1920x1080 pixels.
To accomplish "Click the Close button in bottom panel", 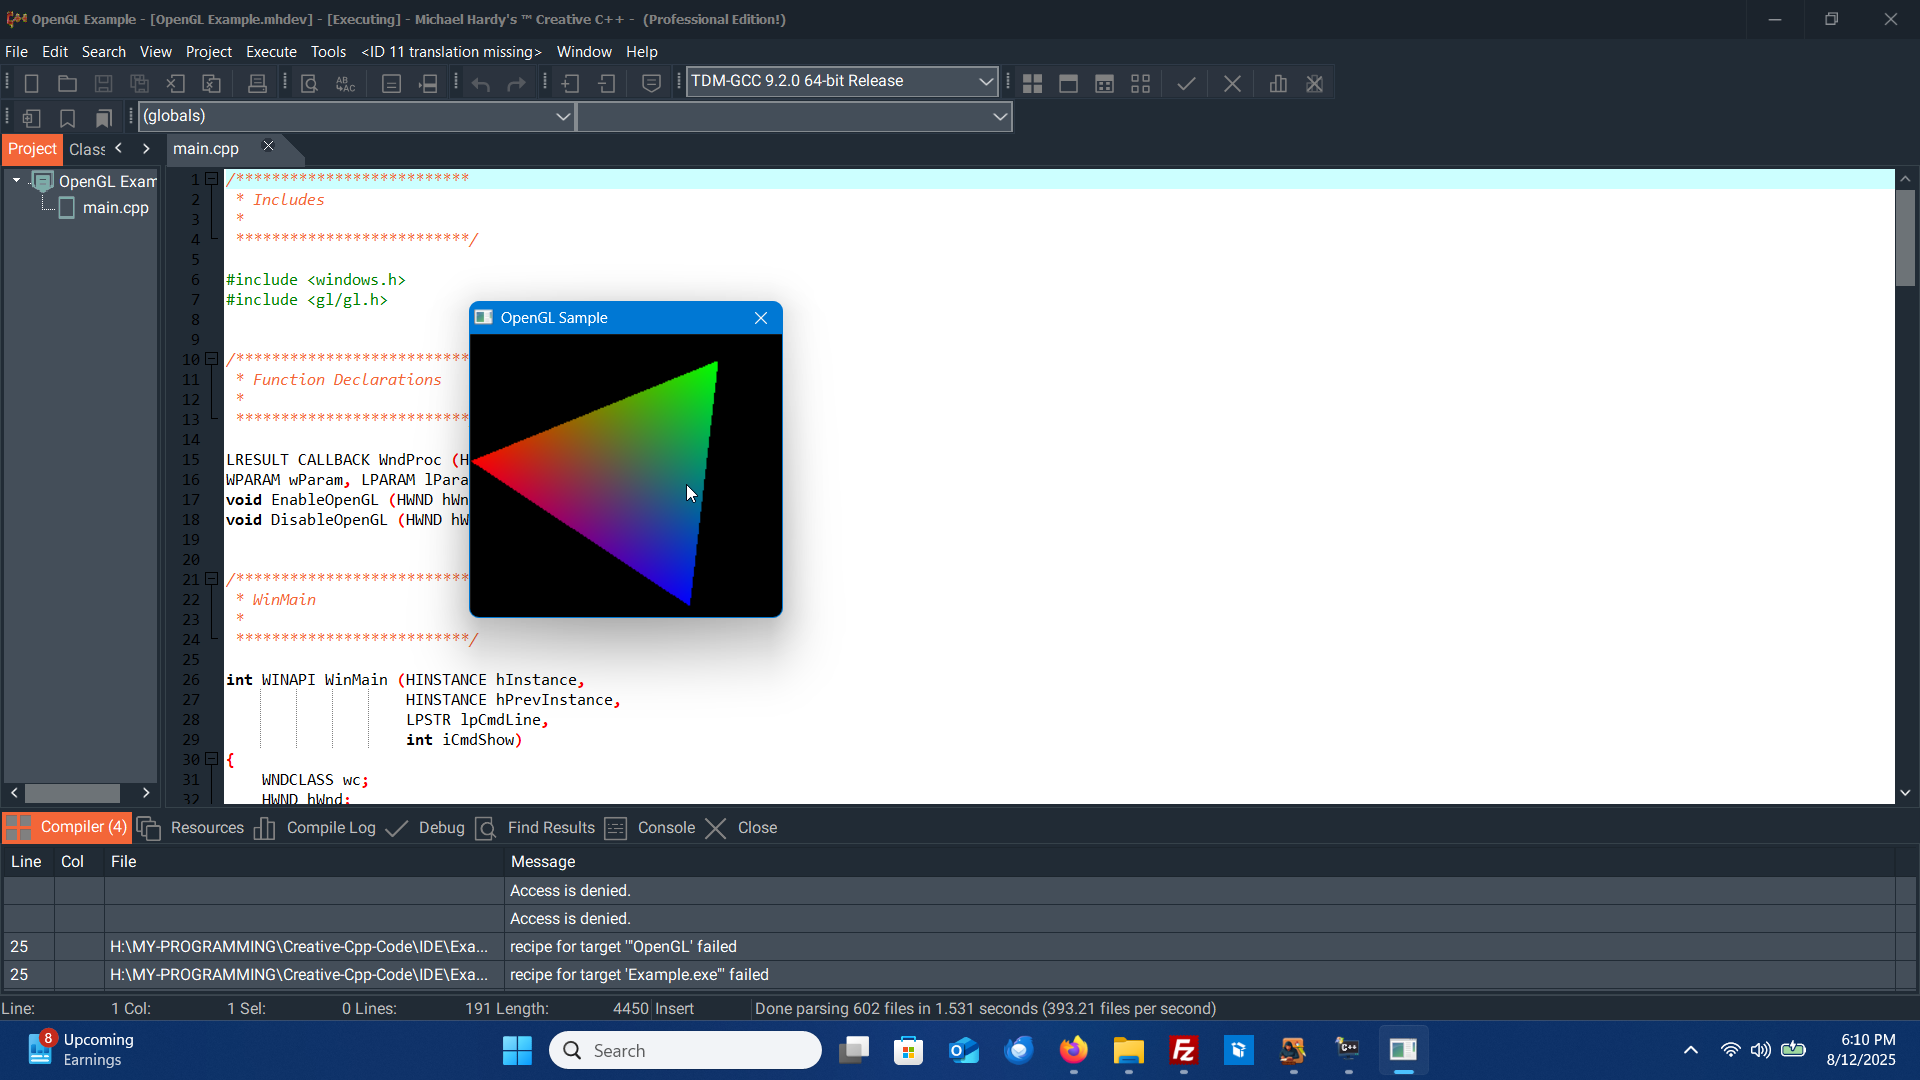I will coord(756,828).
